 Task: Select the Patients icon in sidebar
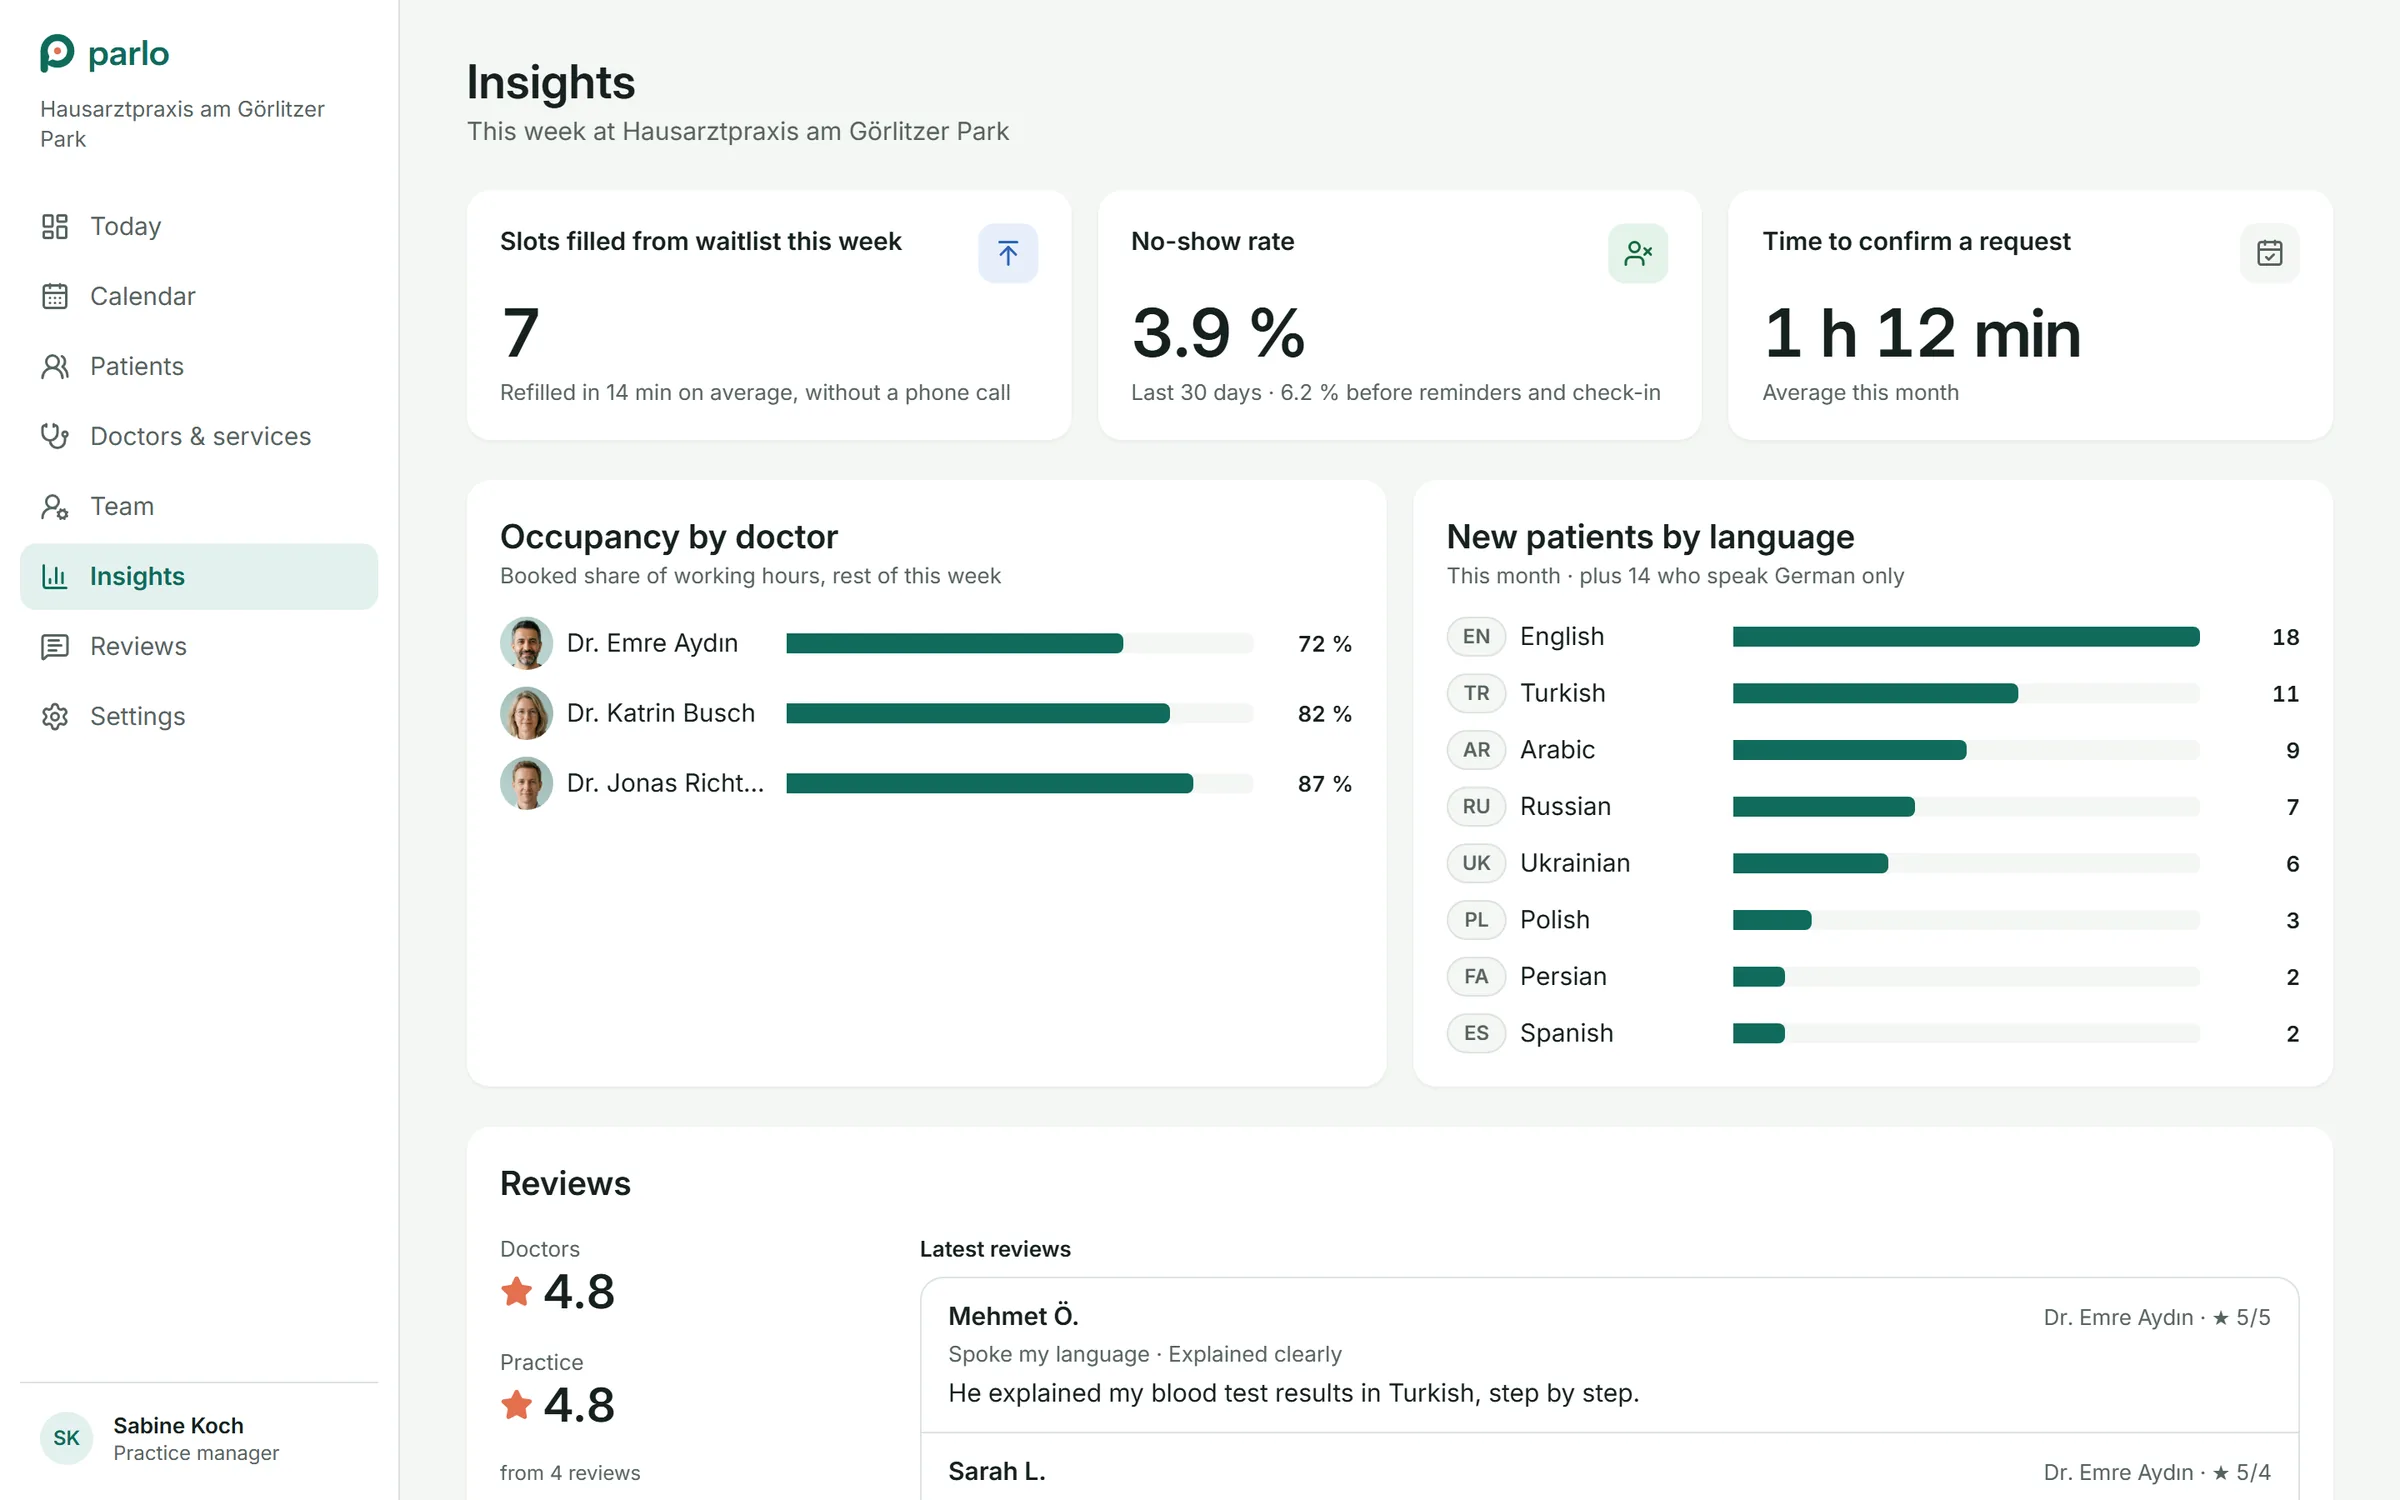[55, 367]
